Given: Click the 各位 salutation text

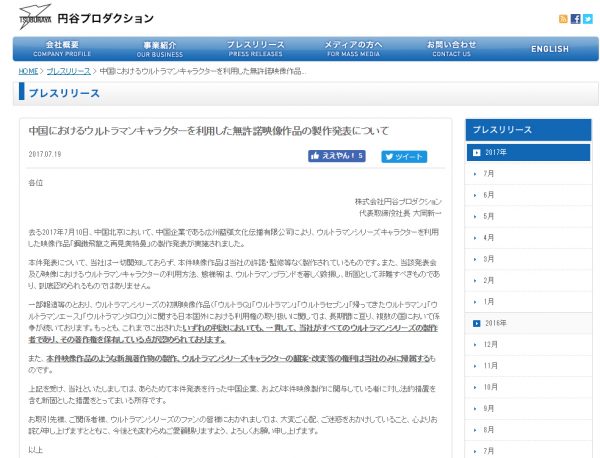Looking at the screenshot, I should coord(36,183).
